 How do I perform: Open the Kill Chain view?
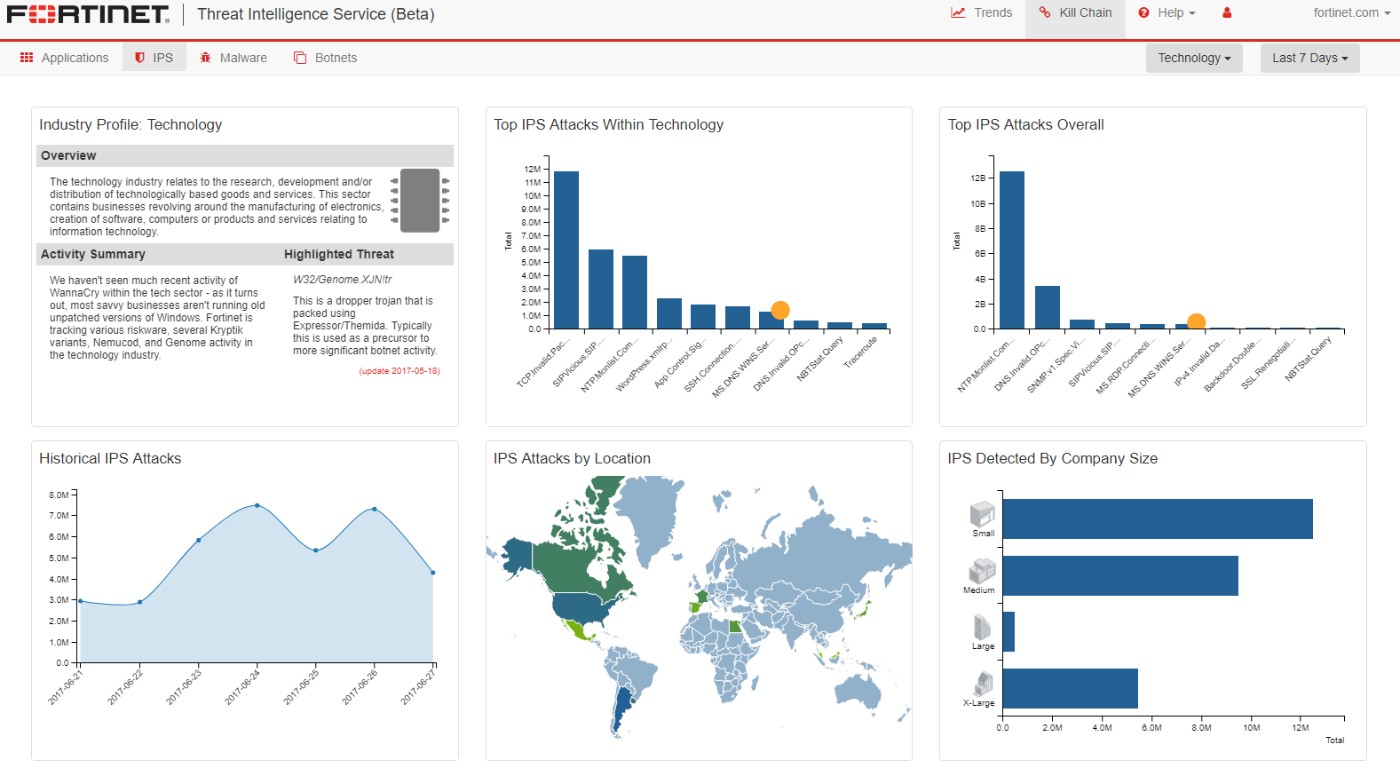click(x=1075, y=13)
